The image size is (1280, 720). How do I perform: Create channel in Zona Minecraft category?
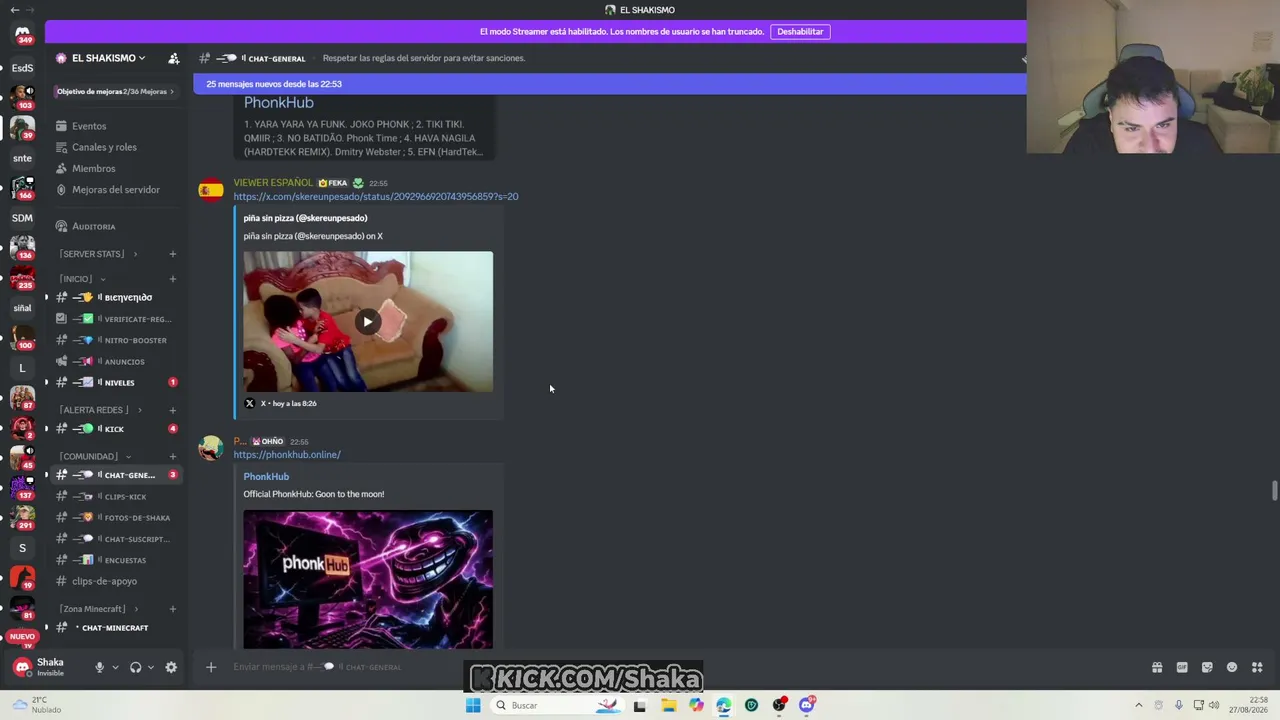click(x=173, y=609)
